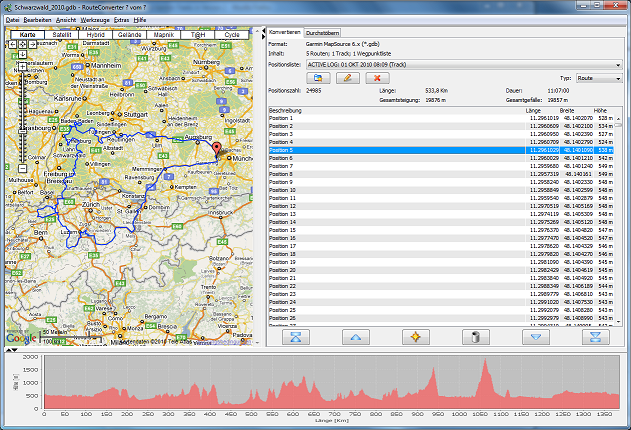
Task: Click the red marker pin near München
Action: 217,149
